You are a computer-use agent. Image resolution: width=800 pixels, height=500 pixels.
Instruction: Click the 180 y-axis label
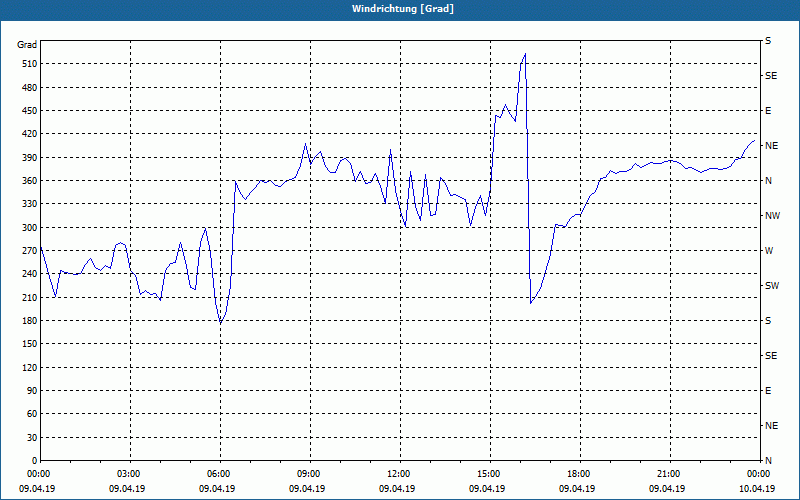click(x=30, y=321)
